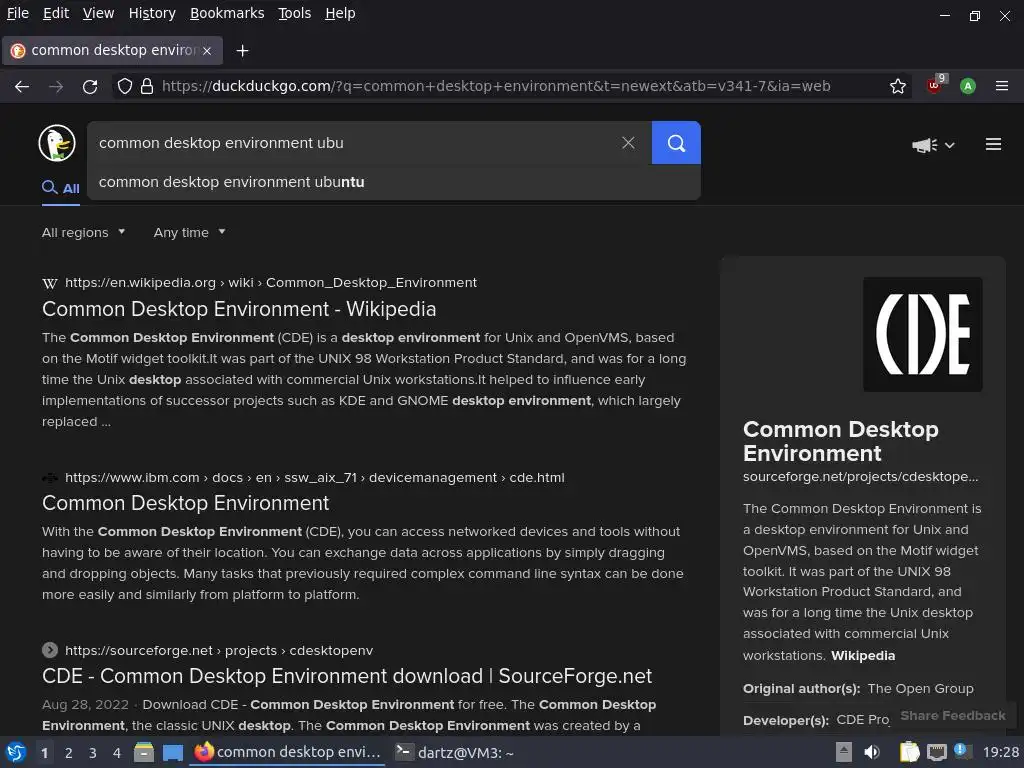Open the Bookmarks menu
The width and height of the screenshot is (1024, 768).
click(x=227, y=13)
